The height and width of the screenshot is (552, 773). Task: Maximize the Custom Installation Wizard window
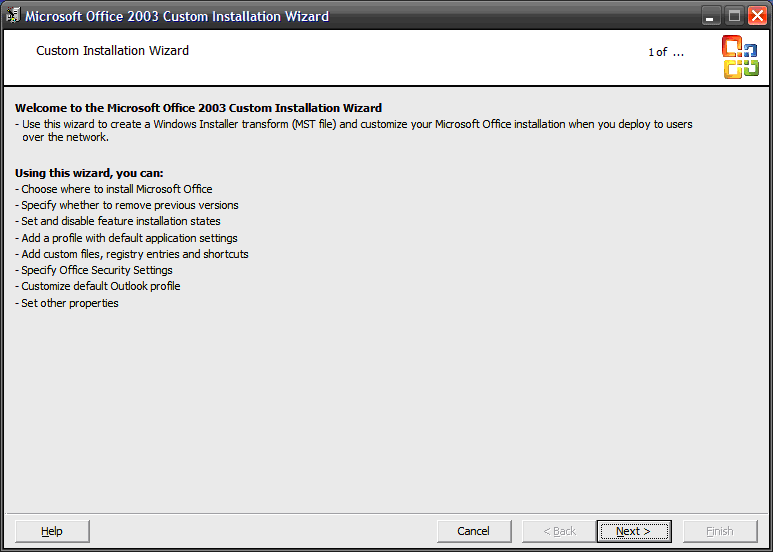[734, 16]
